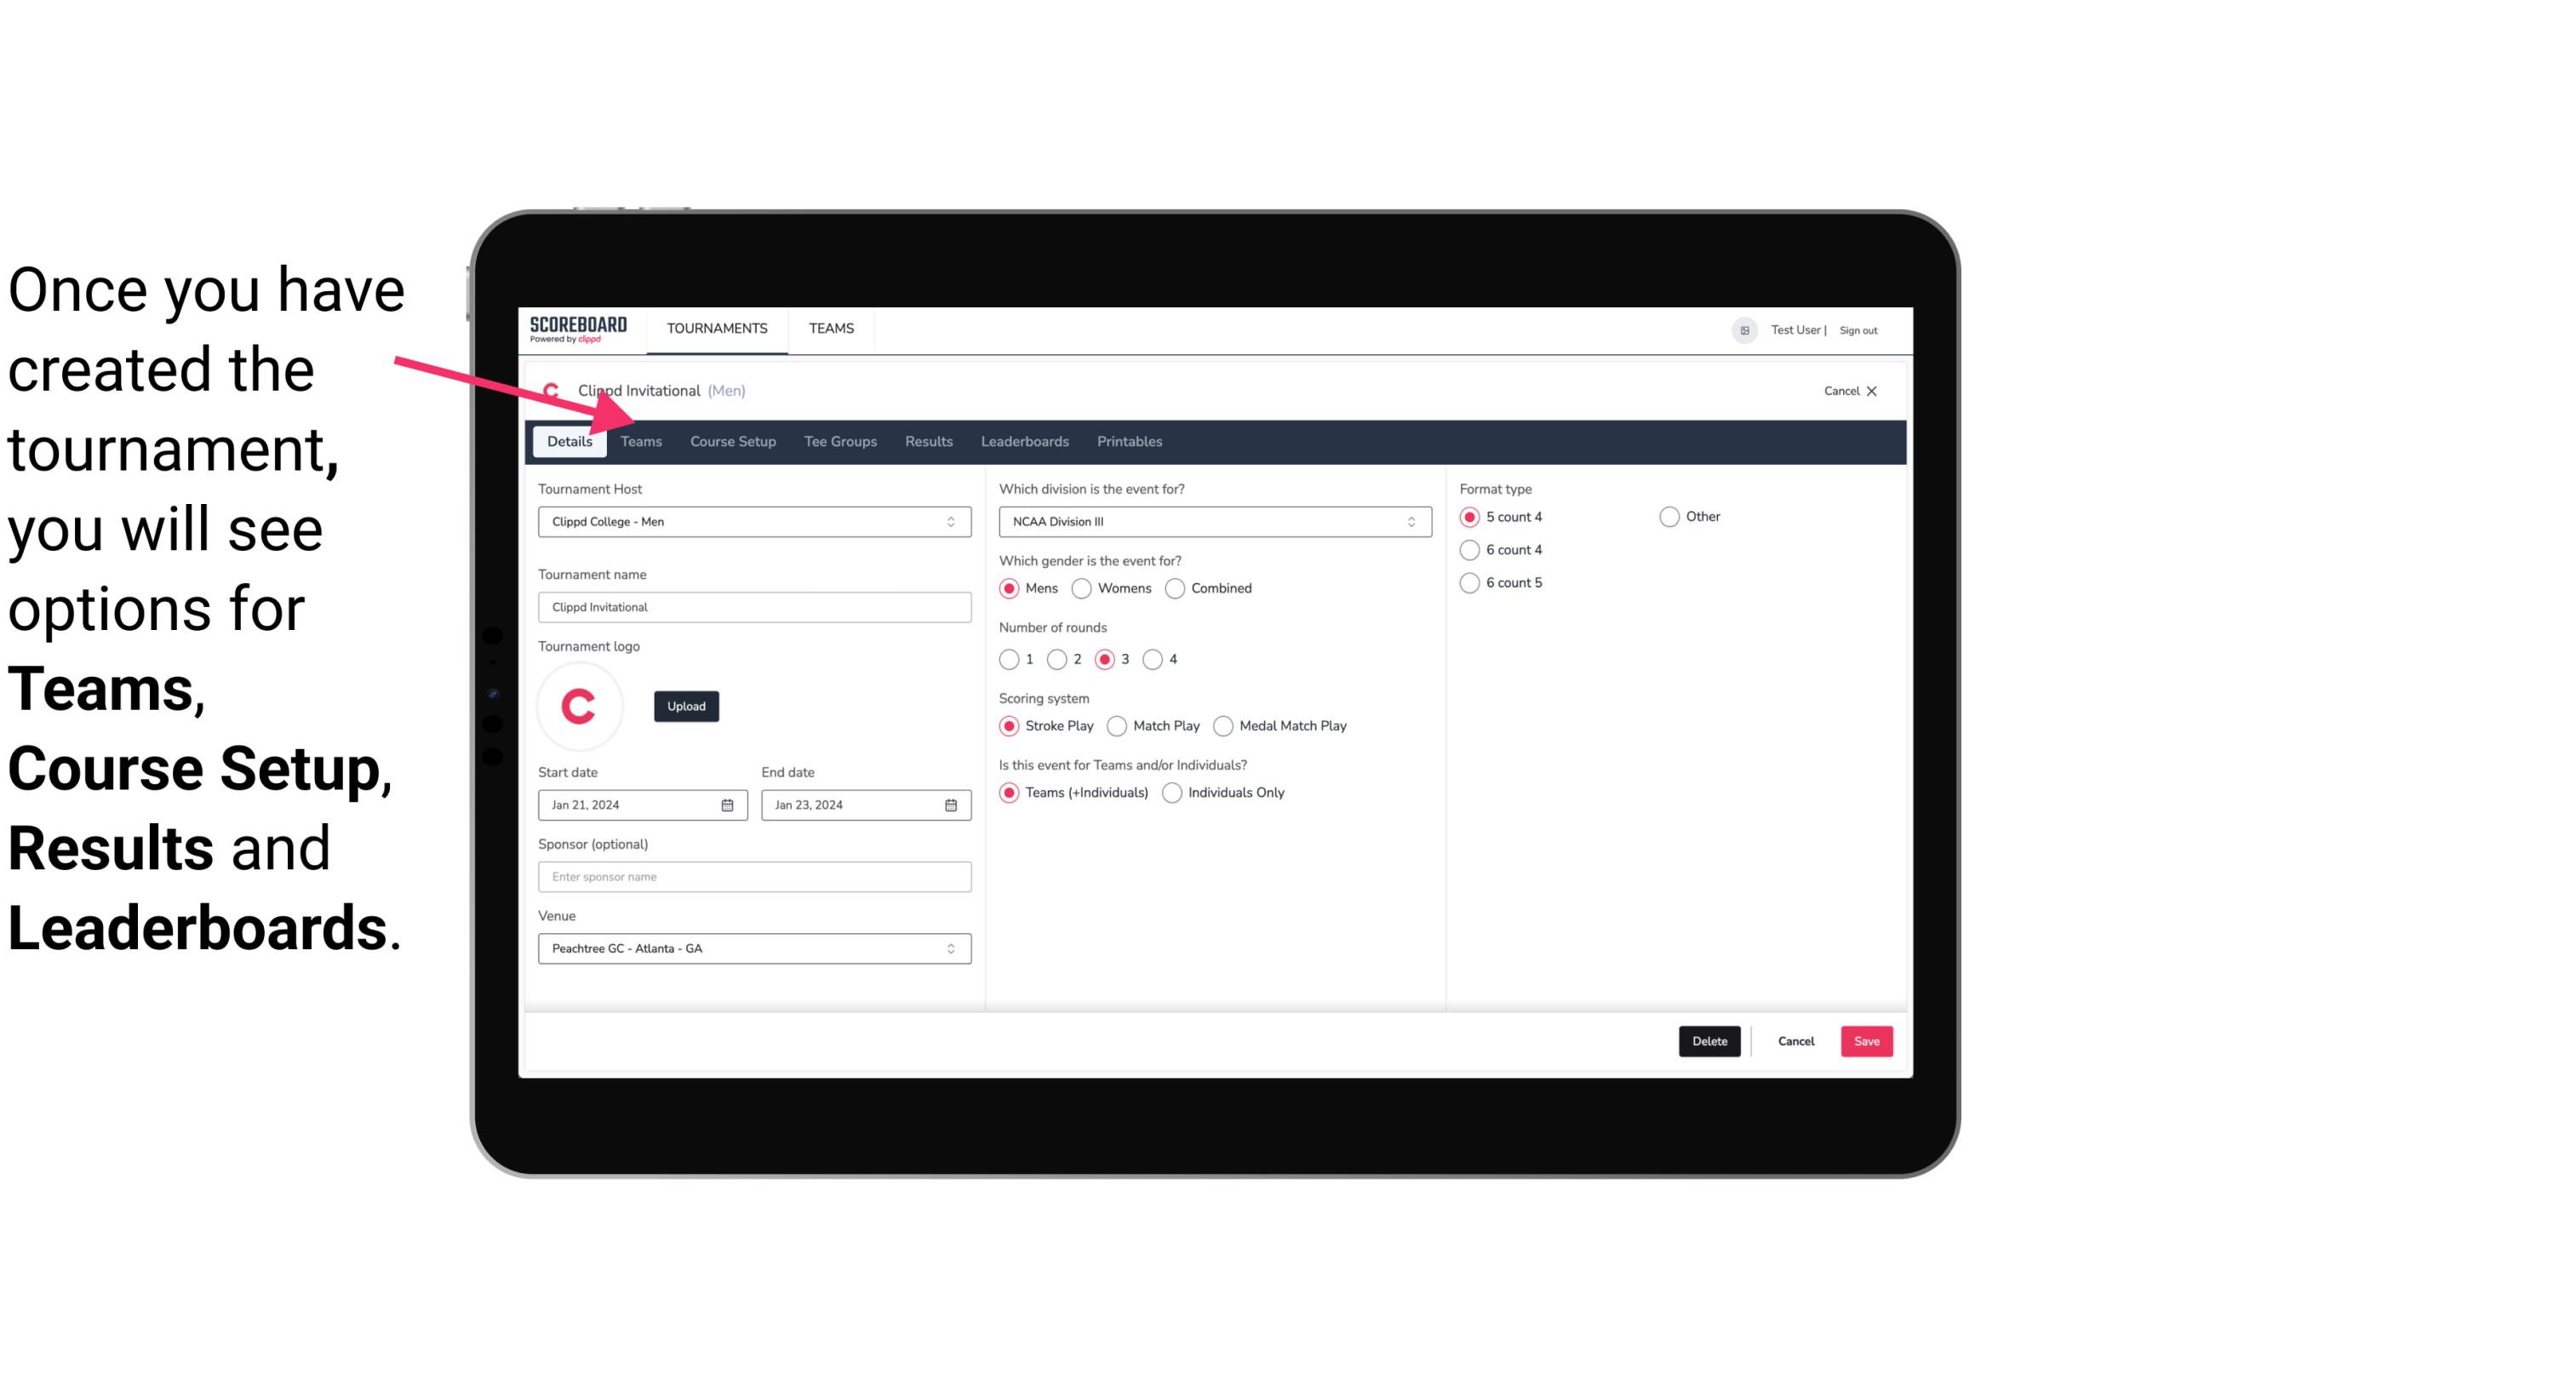The image size is (2576, 1386).
Task: Switch to the Teams tab
Action: coord(641,440)
